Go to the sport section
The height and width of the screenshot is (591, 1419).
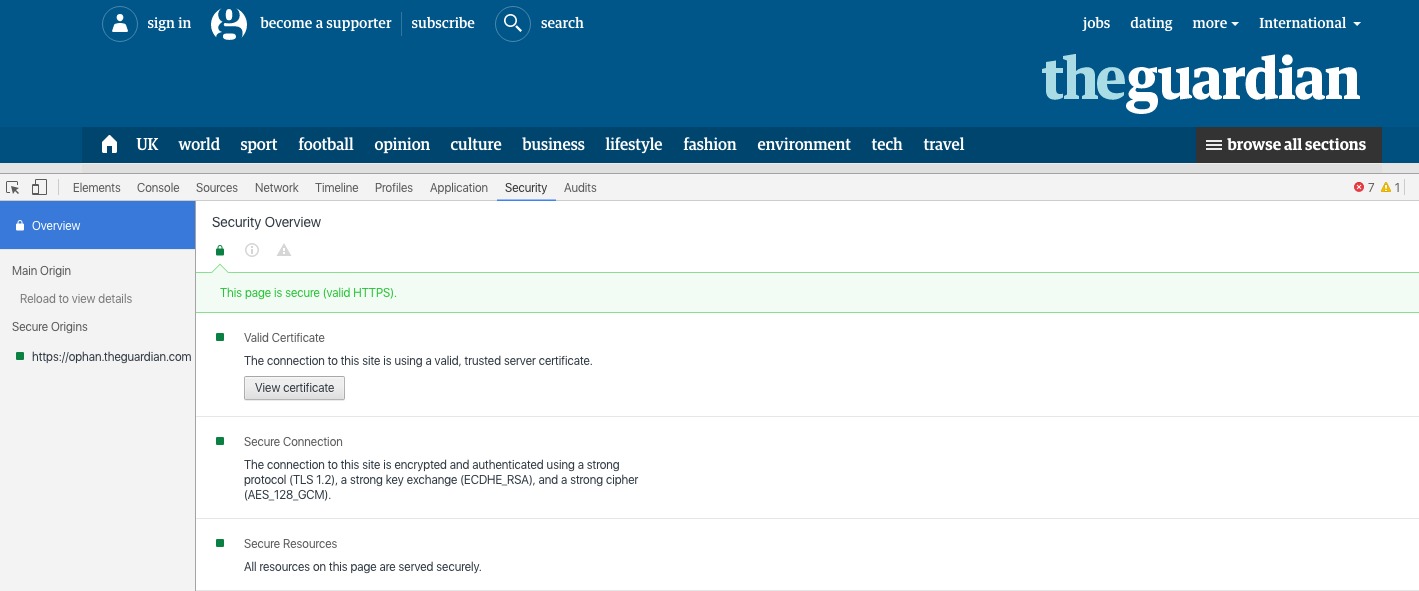[259, 145]
